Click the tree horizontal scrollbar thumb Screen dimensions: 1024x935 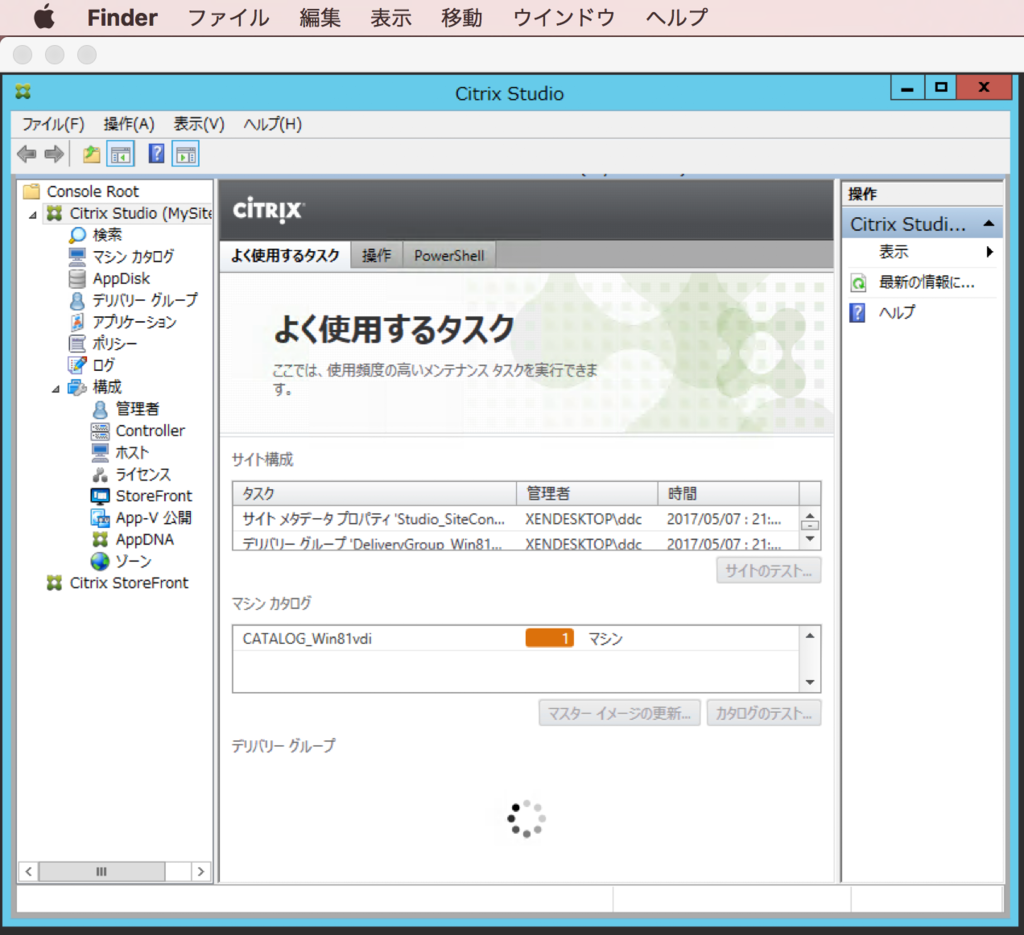point(101,872)
